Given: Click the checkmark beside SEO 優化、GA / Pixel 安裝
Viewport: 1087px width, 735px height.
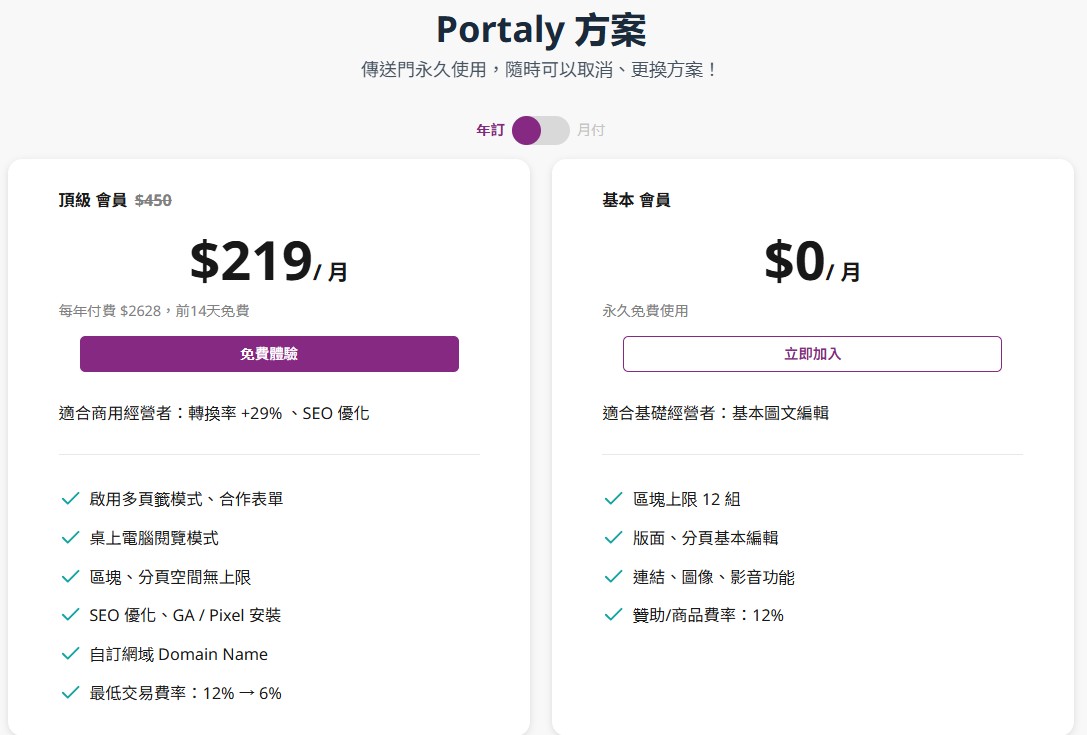Looking at the screenshot, I should point(69,615).
